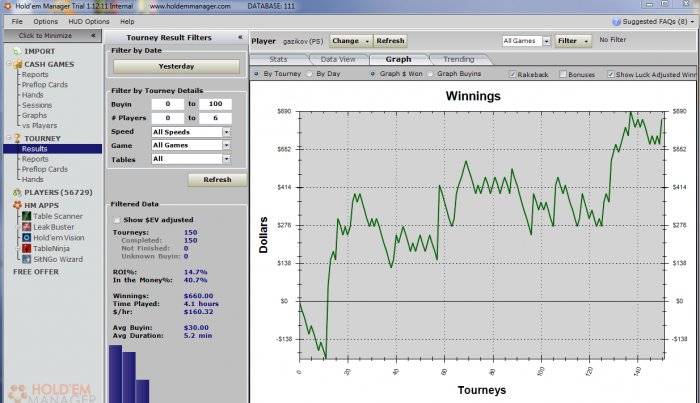Click the minimum # Players field
The image size is (700, 403).
click(168, 118)
